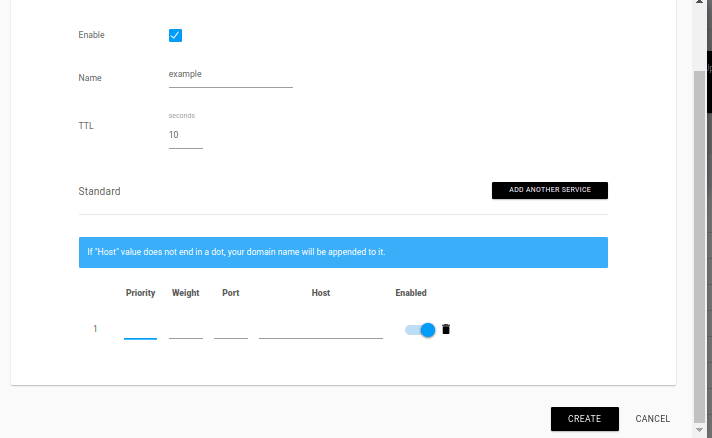This screenshot has height=438, width=712.
Task: Click the vertical scrollbar thumb
Action: pyautogui.click(x=699, y=247)
